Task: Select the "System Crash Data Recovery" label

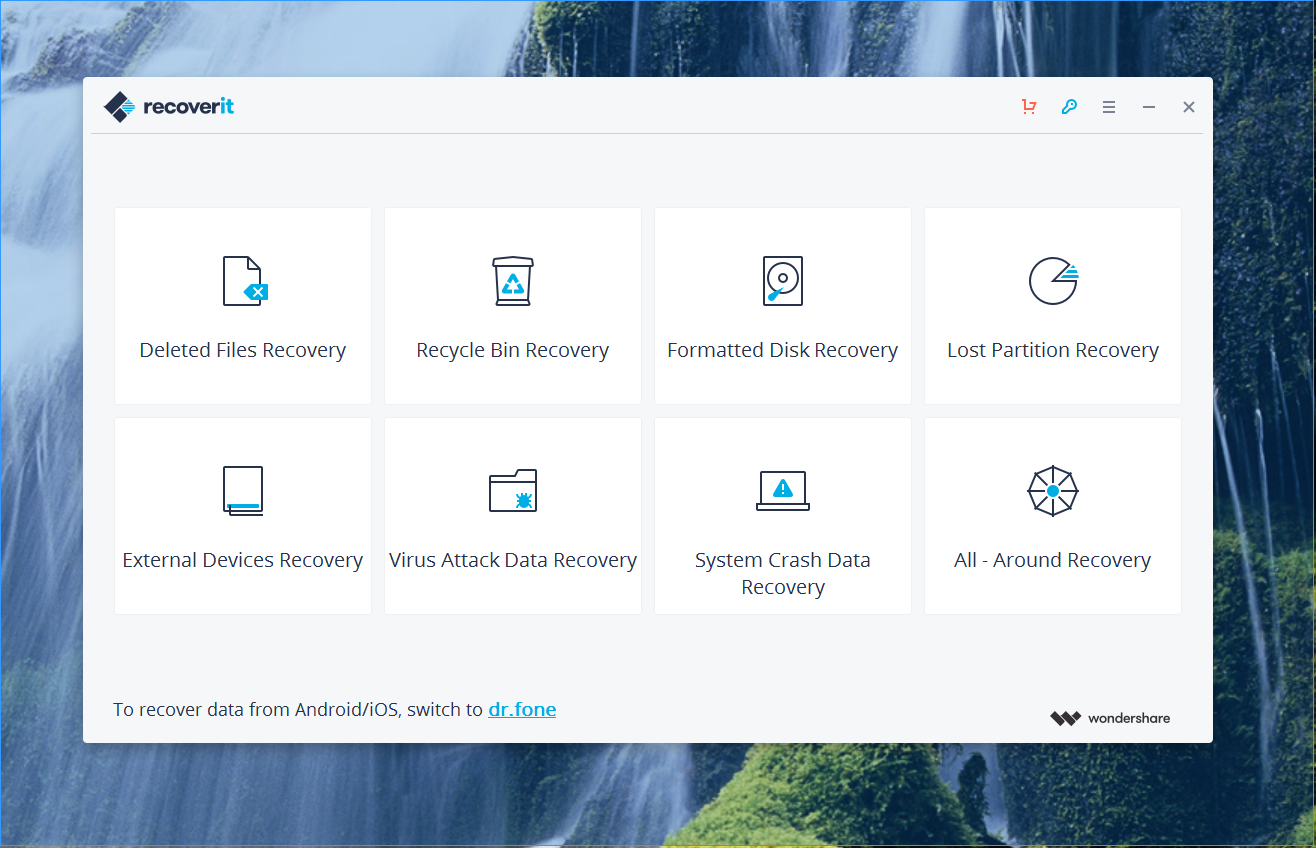Action: tap(783, 573)
